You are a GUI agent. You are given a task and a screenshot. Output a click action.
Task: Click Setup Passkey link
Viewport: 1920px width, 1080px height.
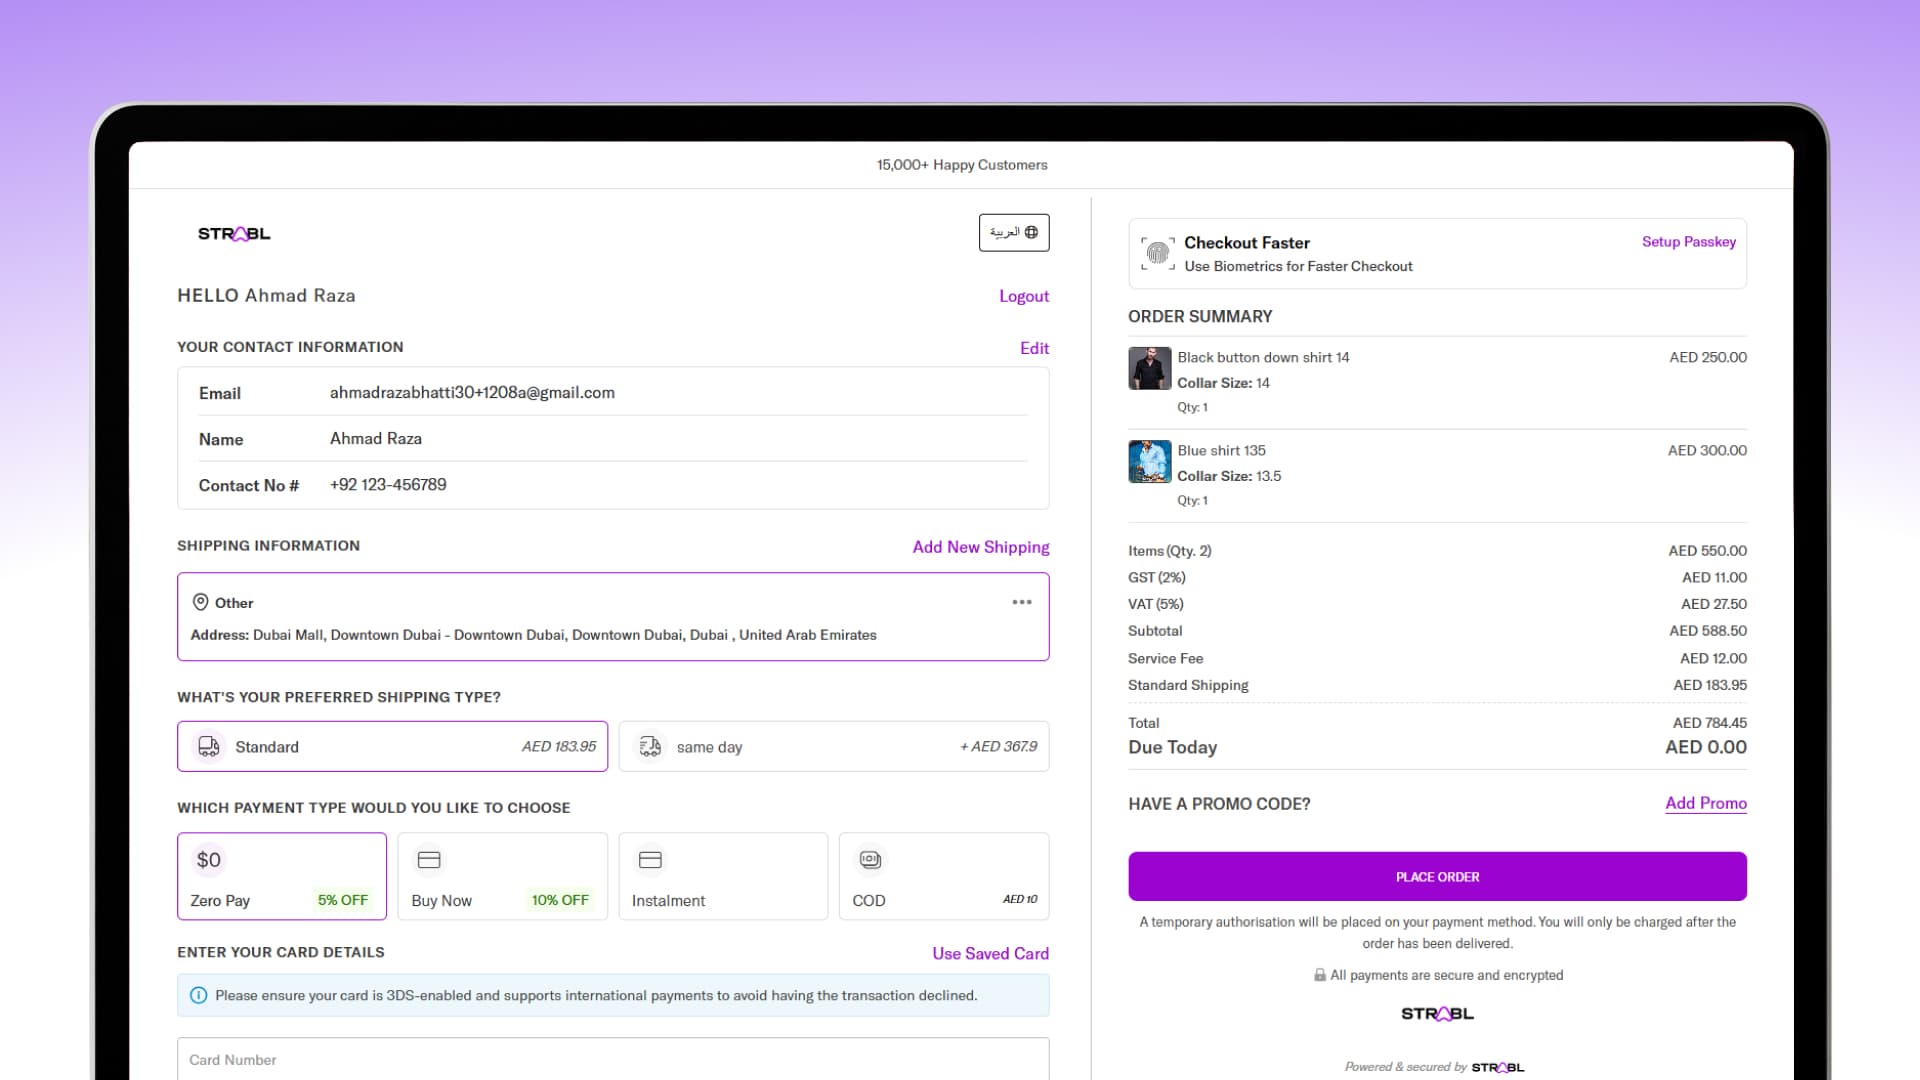tap(1688, 242)
